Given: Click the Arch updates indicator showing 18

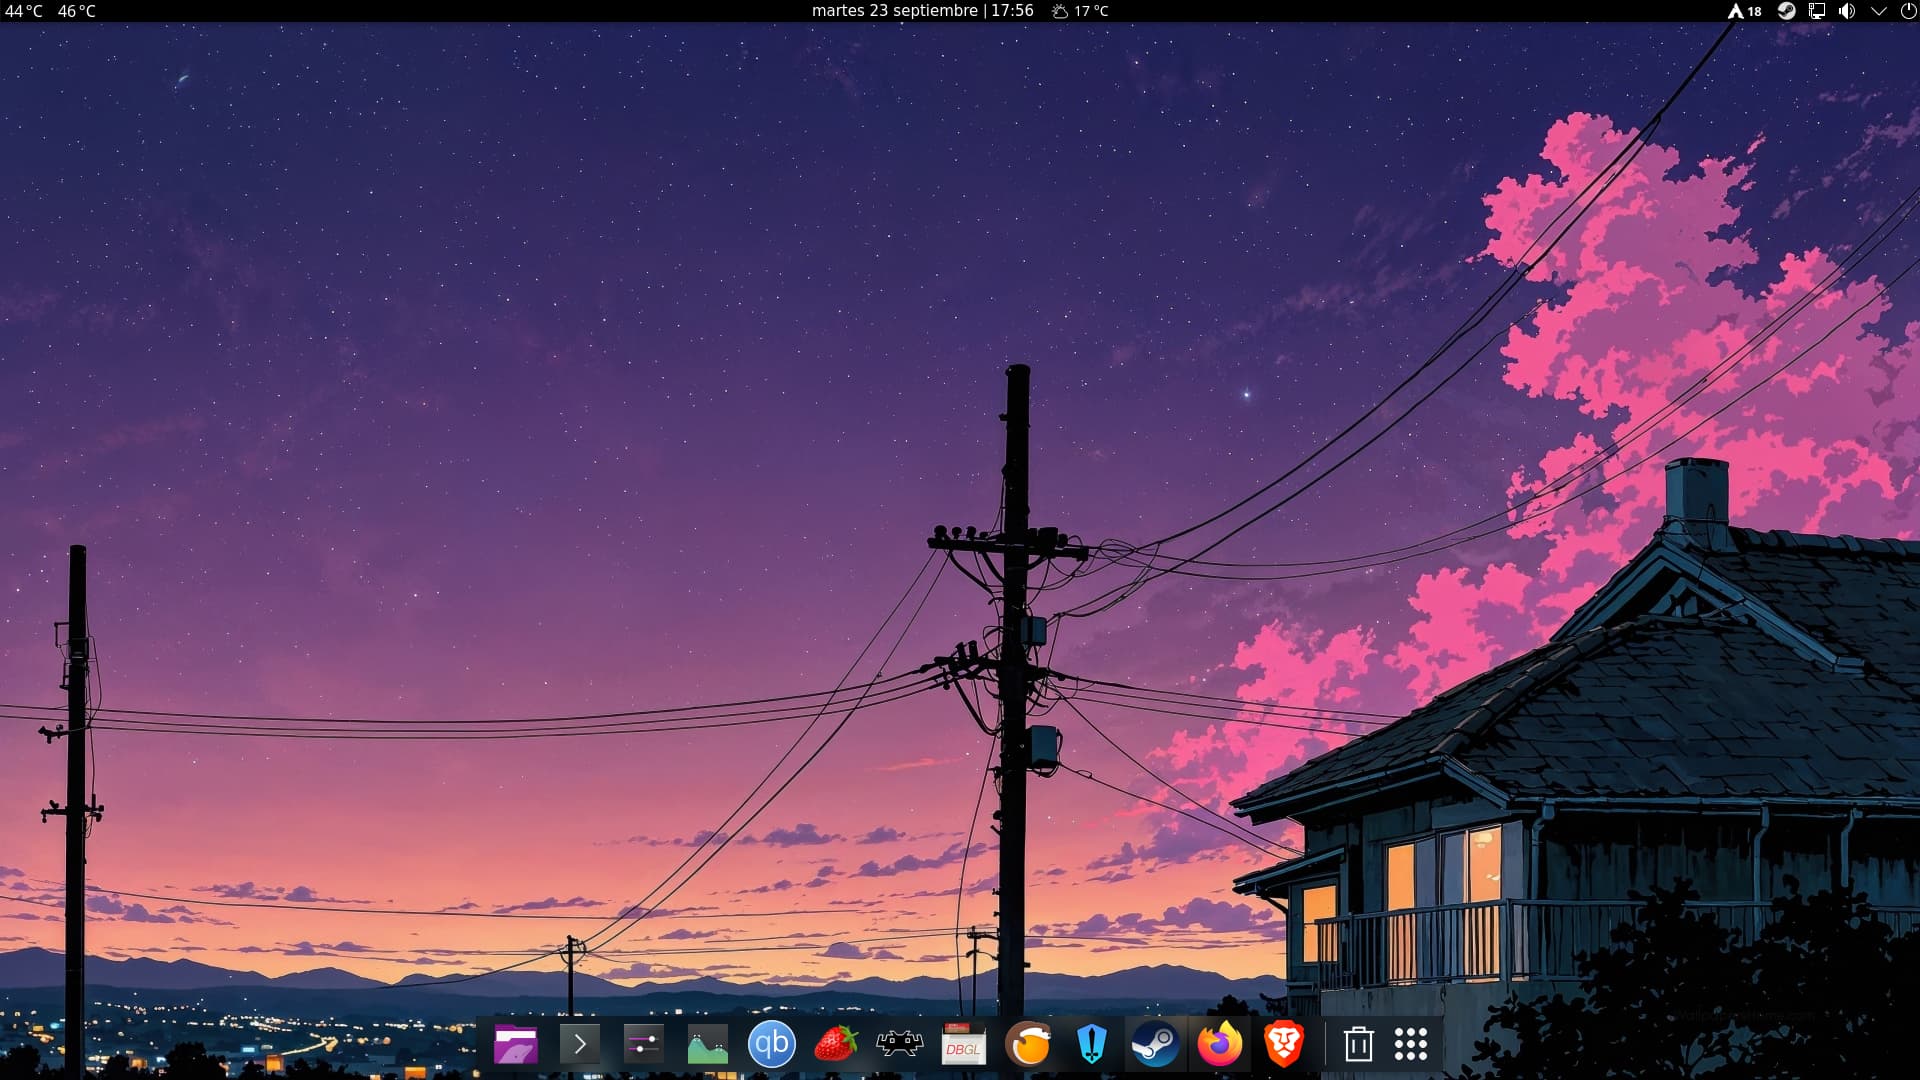Looking at the screenshot, I should tap(1744, 11).
